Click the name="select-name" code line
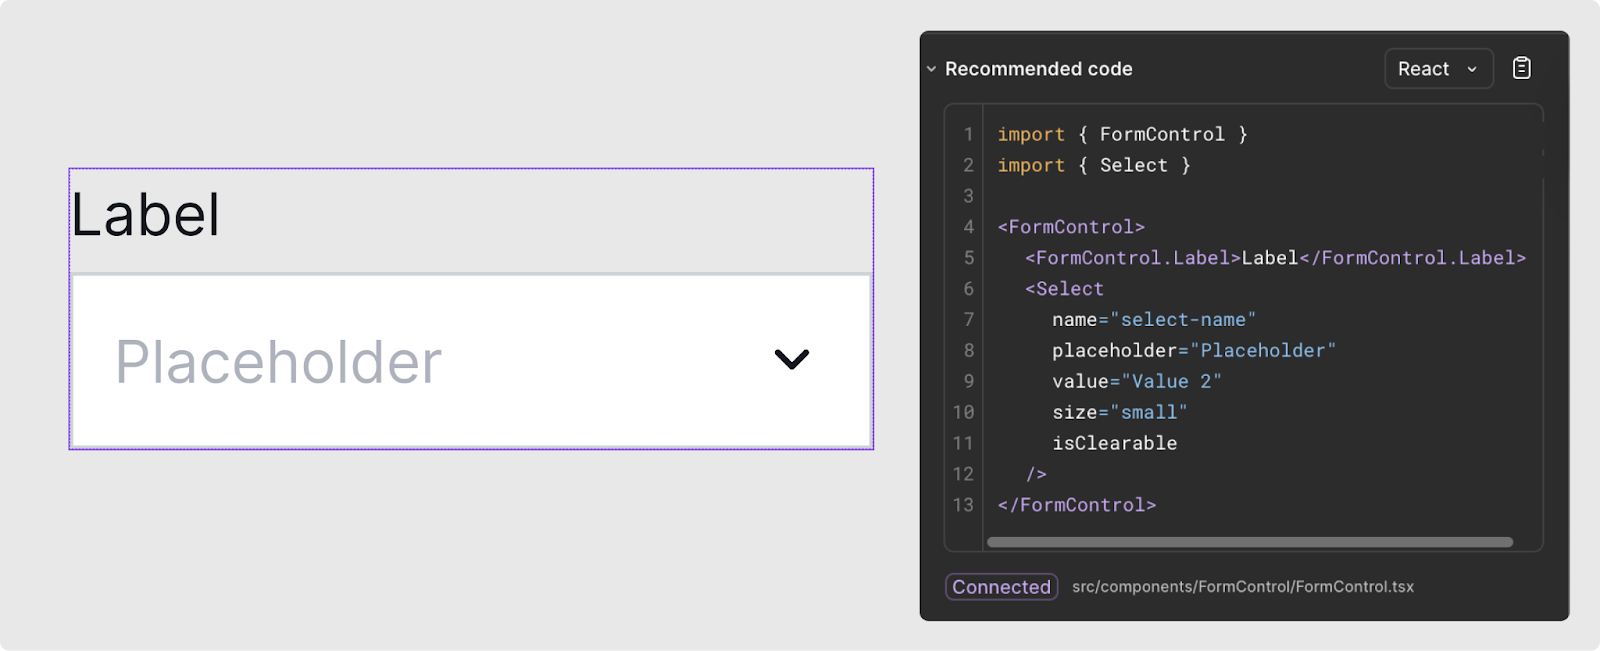 [x=1154, y=320]
